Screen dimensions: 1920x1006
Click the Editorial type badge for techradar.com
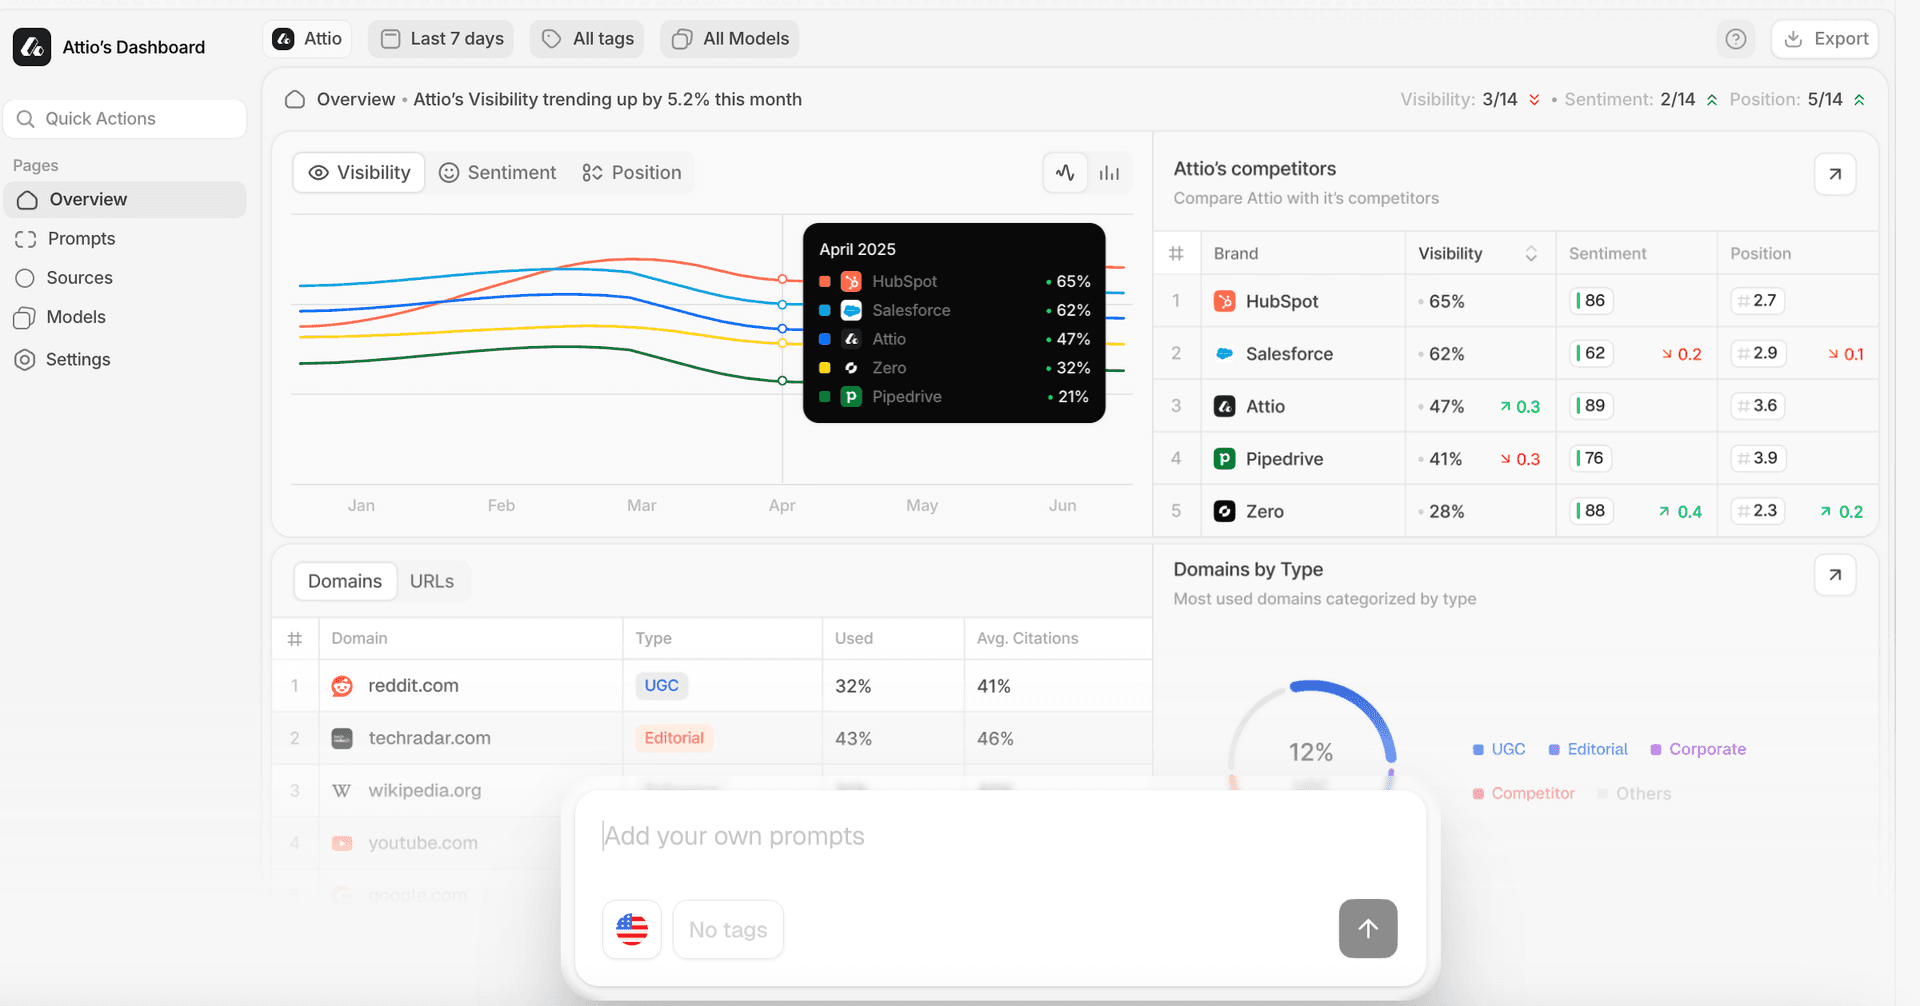(674, 739)
